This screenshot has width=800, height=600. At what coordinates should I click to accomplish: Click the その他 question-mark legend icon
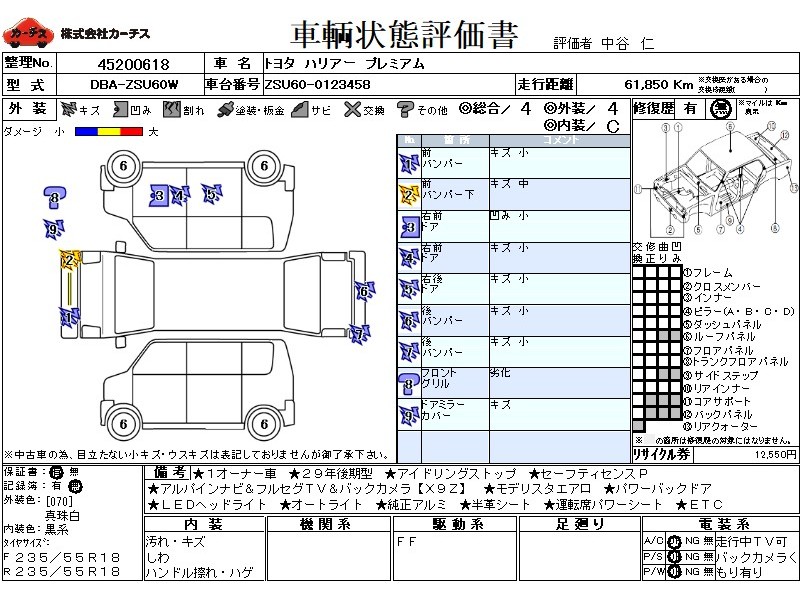[x=405, y=109]
